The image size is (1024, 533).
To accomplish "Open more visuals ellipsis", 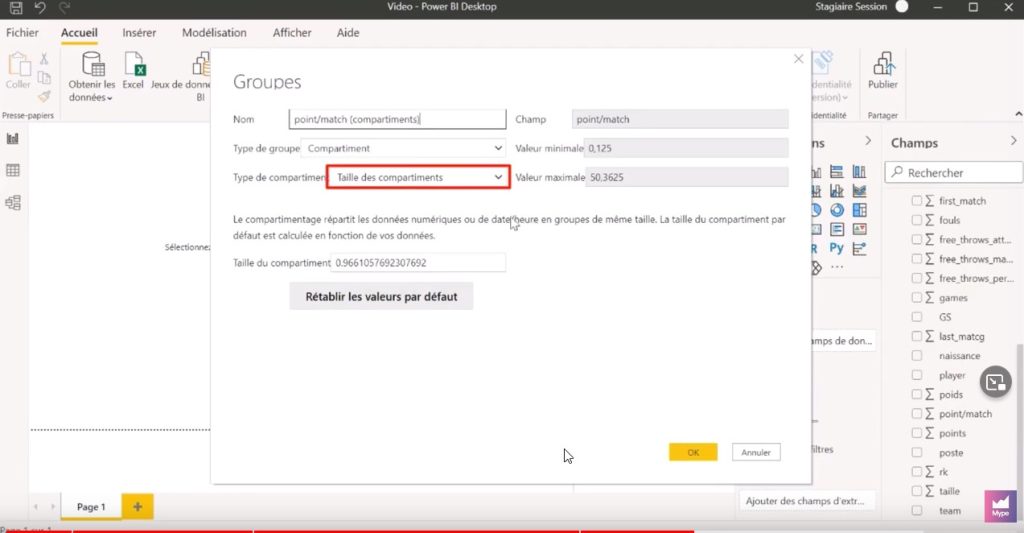I will (x=837, y=267).
